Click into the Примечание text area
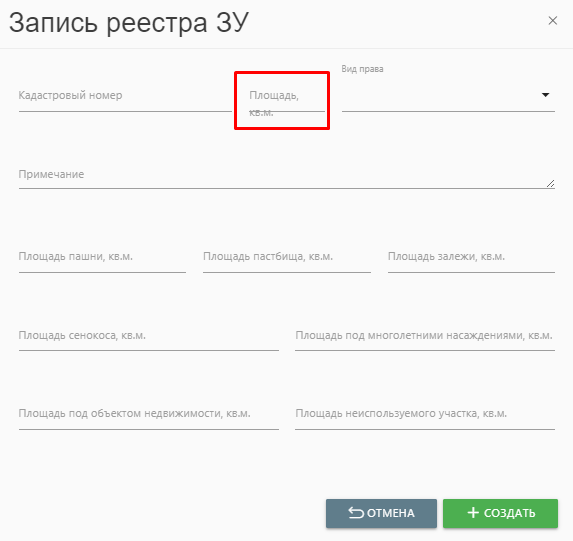 pos(287,174)
